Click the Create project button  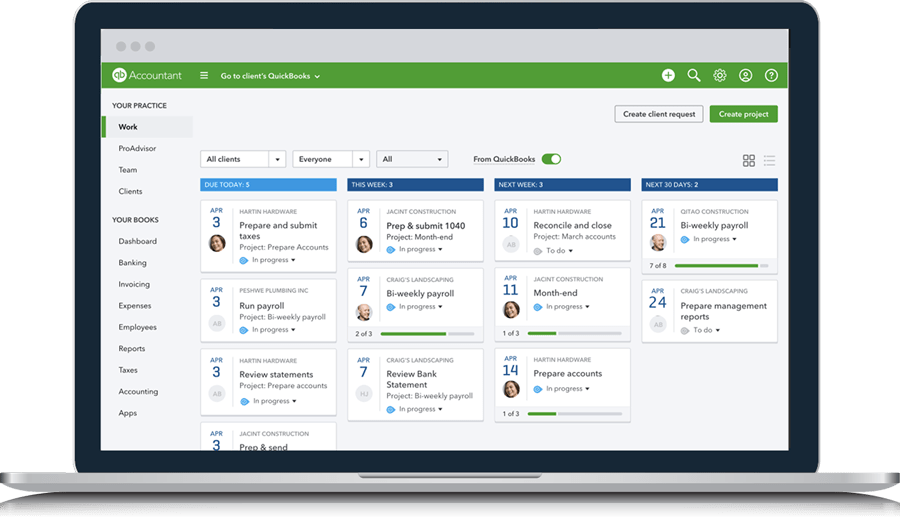click(744, 114)
